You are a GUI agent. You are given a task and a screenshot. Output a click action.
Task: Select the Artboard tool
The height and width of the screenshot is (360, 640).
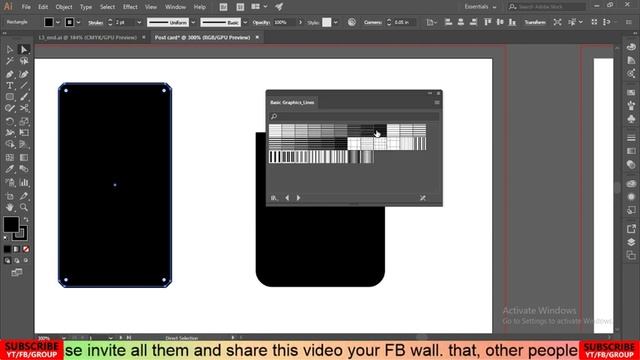[x=10, y=196]
